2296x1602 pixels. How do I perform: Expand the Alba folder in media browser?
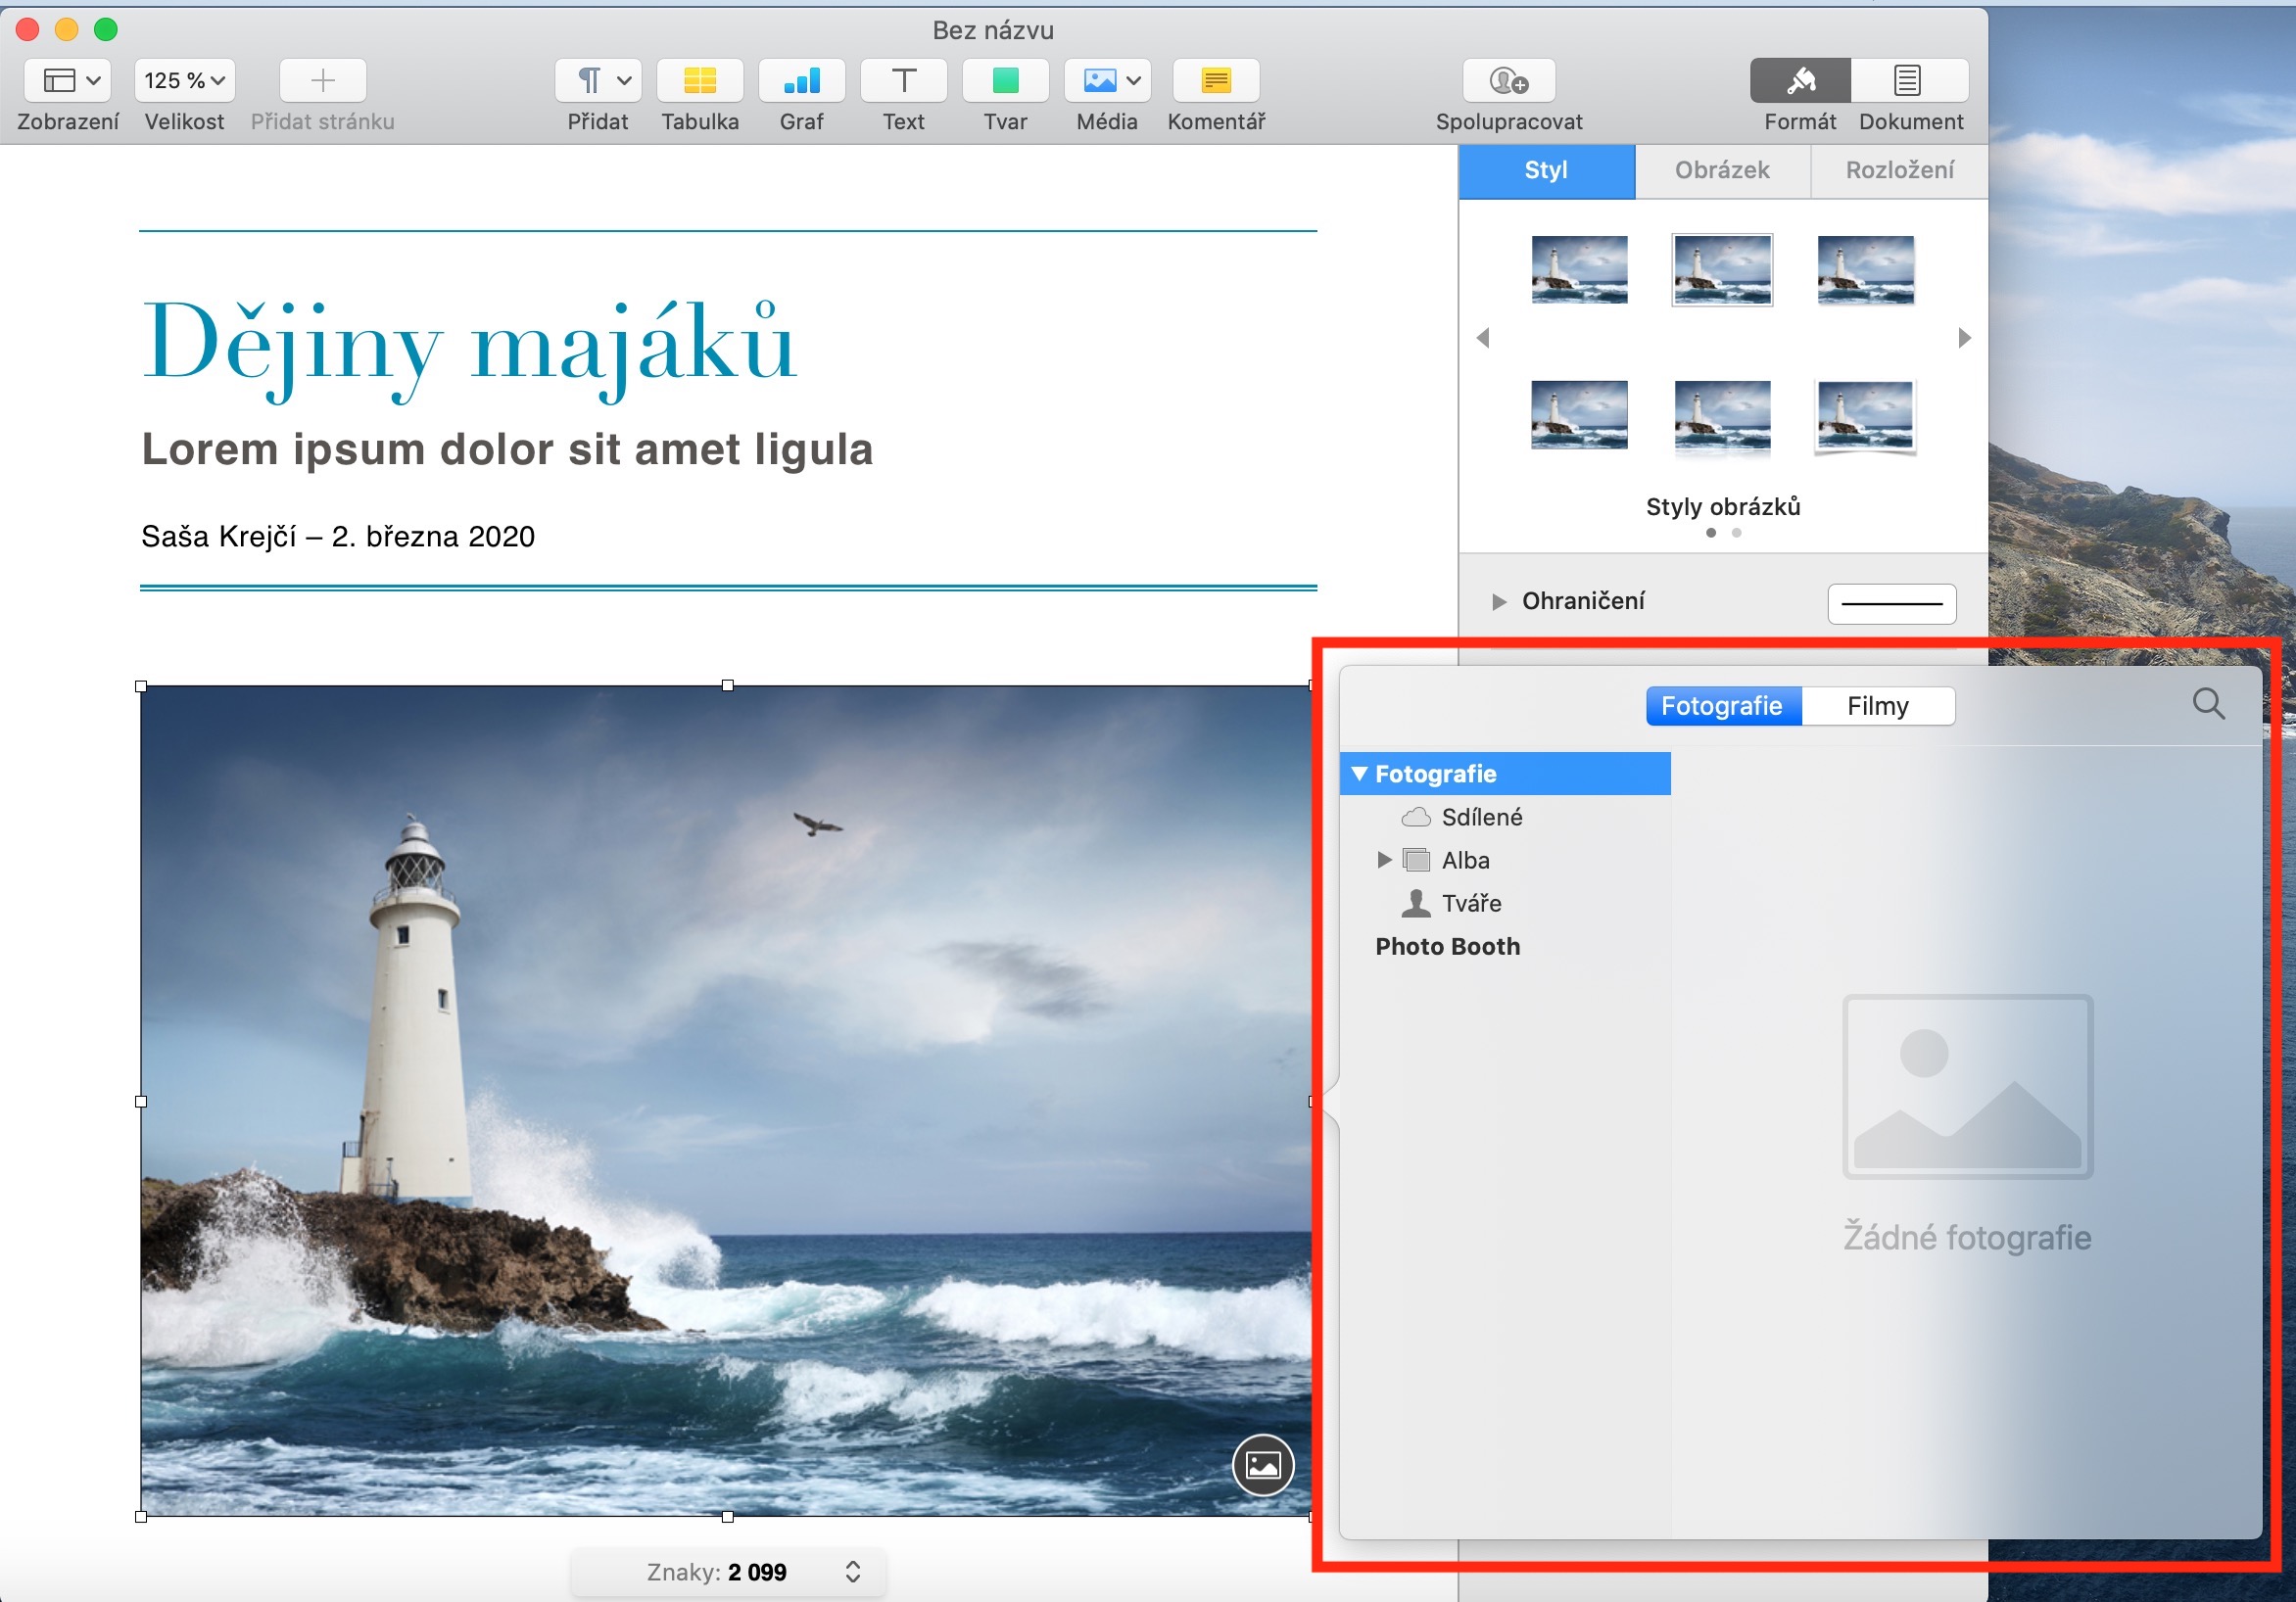coord(1384,860)
